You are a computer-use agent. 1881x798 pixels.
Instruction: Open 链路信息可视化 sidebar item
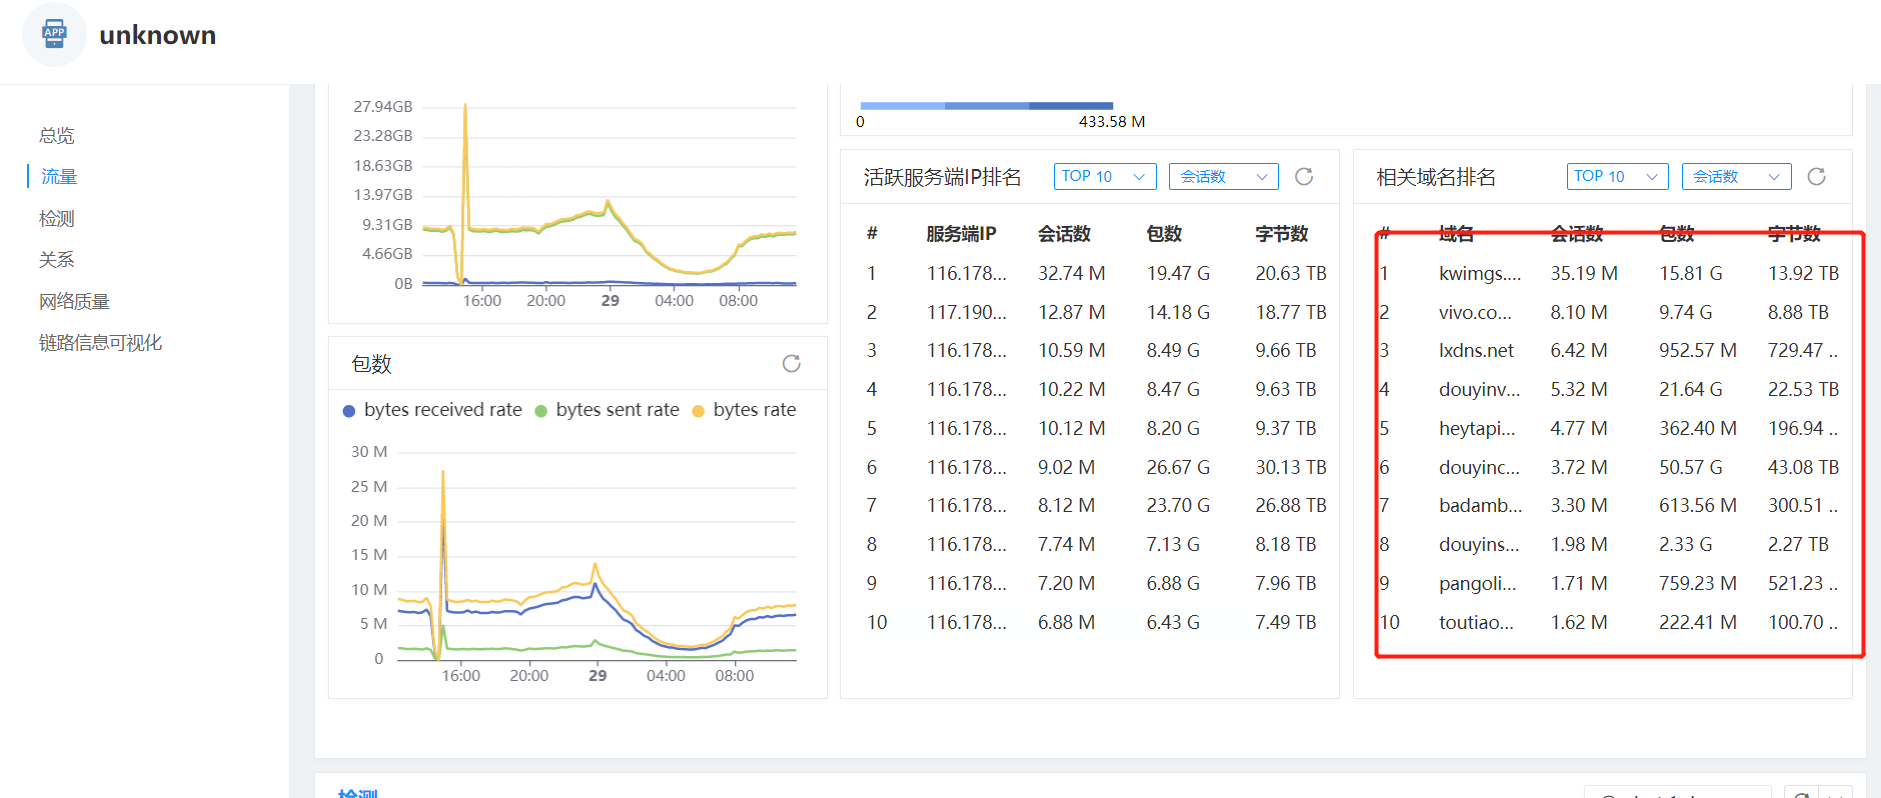pyautogui.click(x=100, y=343)
